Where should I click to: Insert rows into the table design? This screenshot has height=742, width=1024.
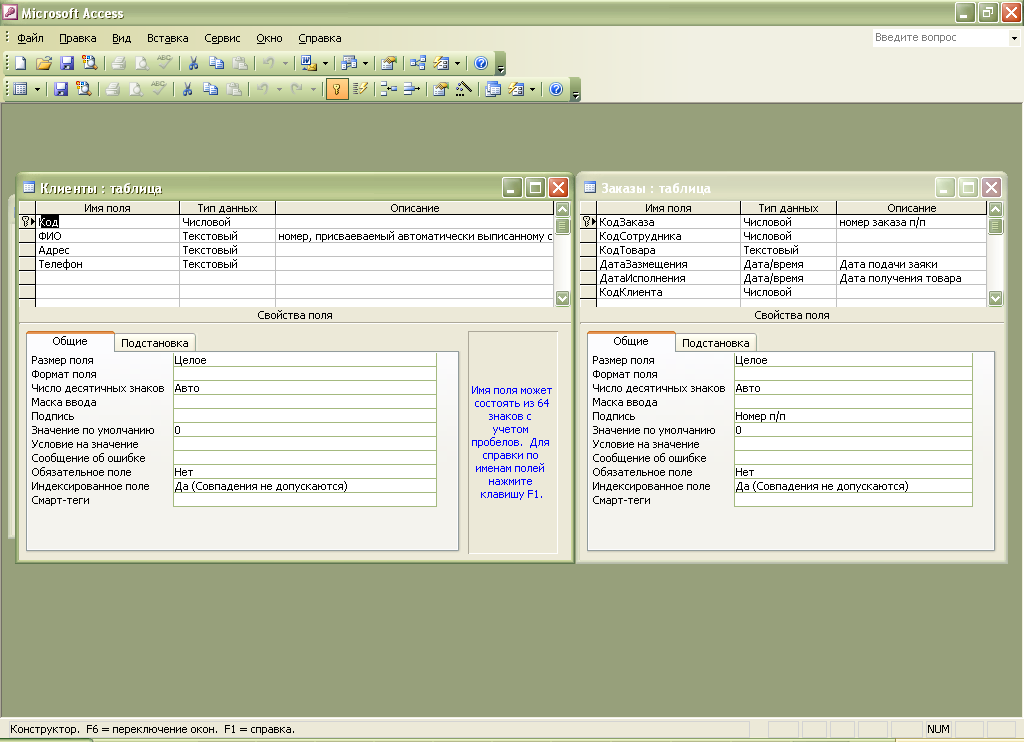click(389, 89)
